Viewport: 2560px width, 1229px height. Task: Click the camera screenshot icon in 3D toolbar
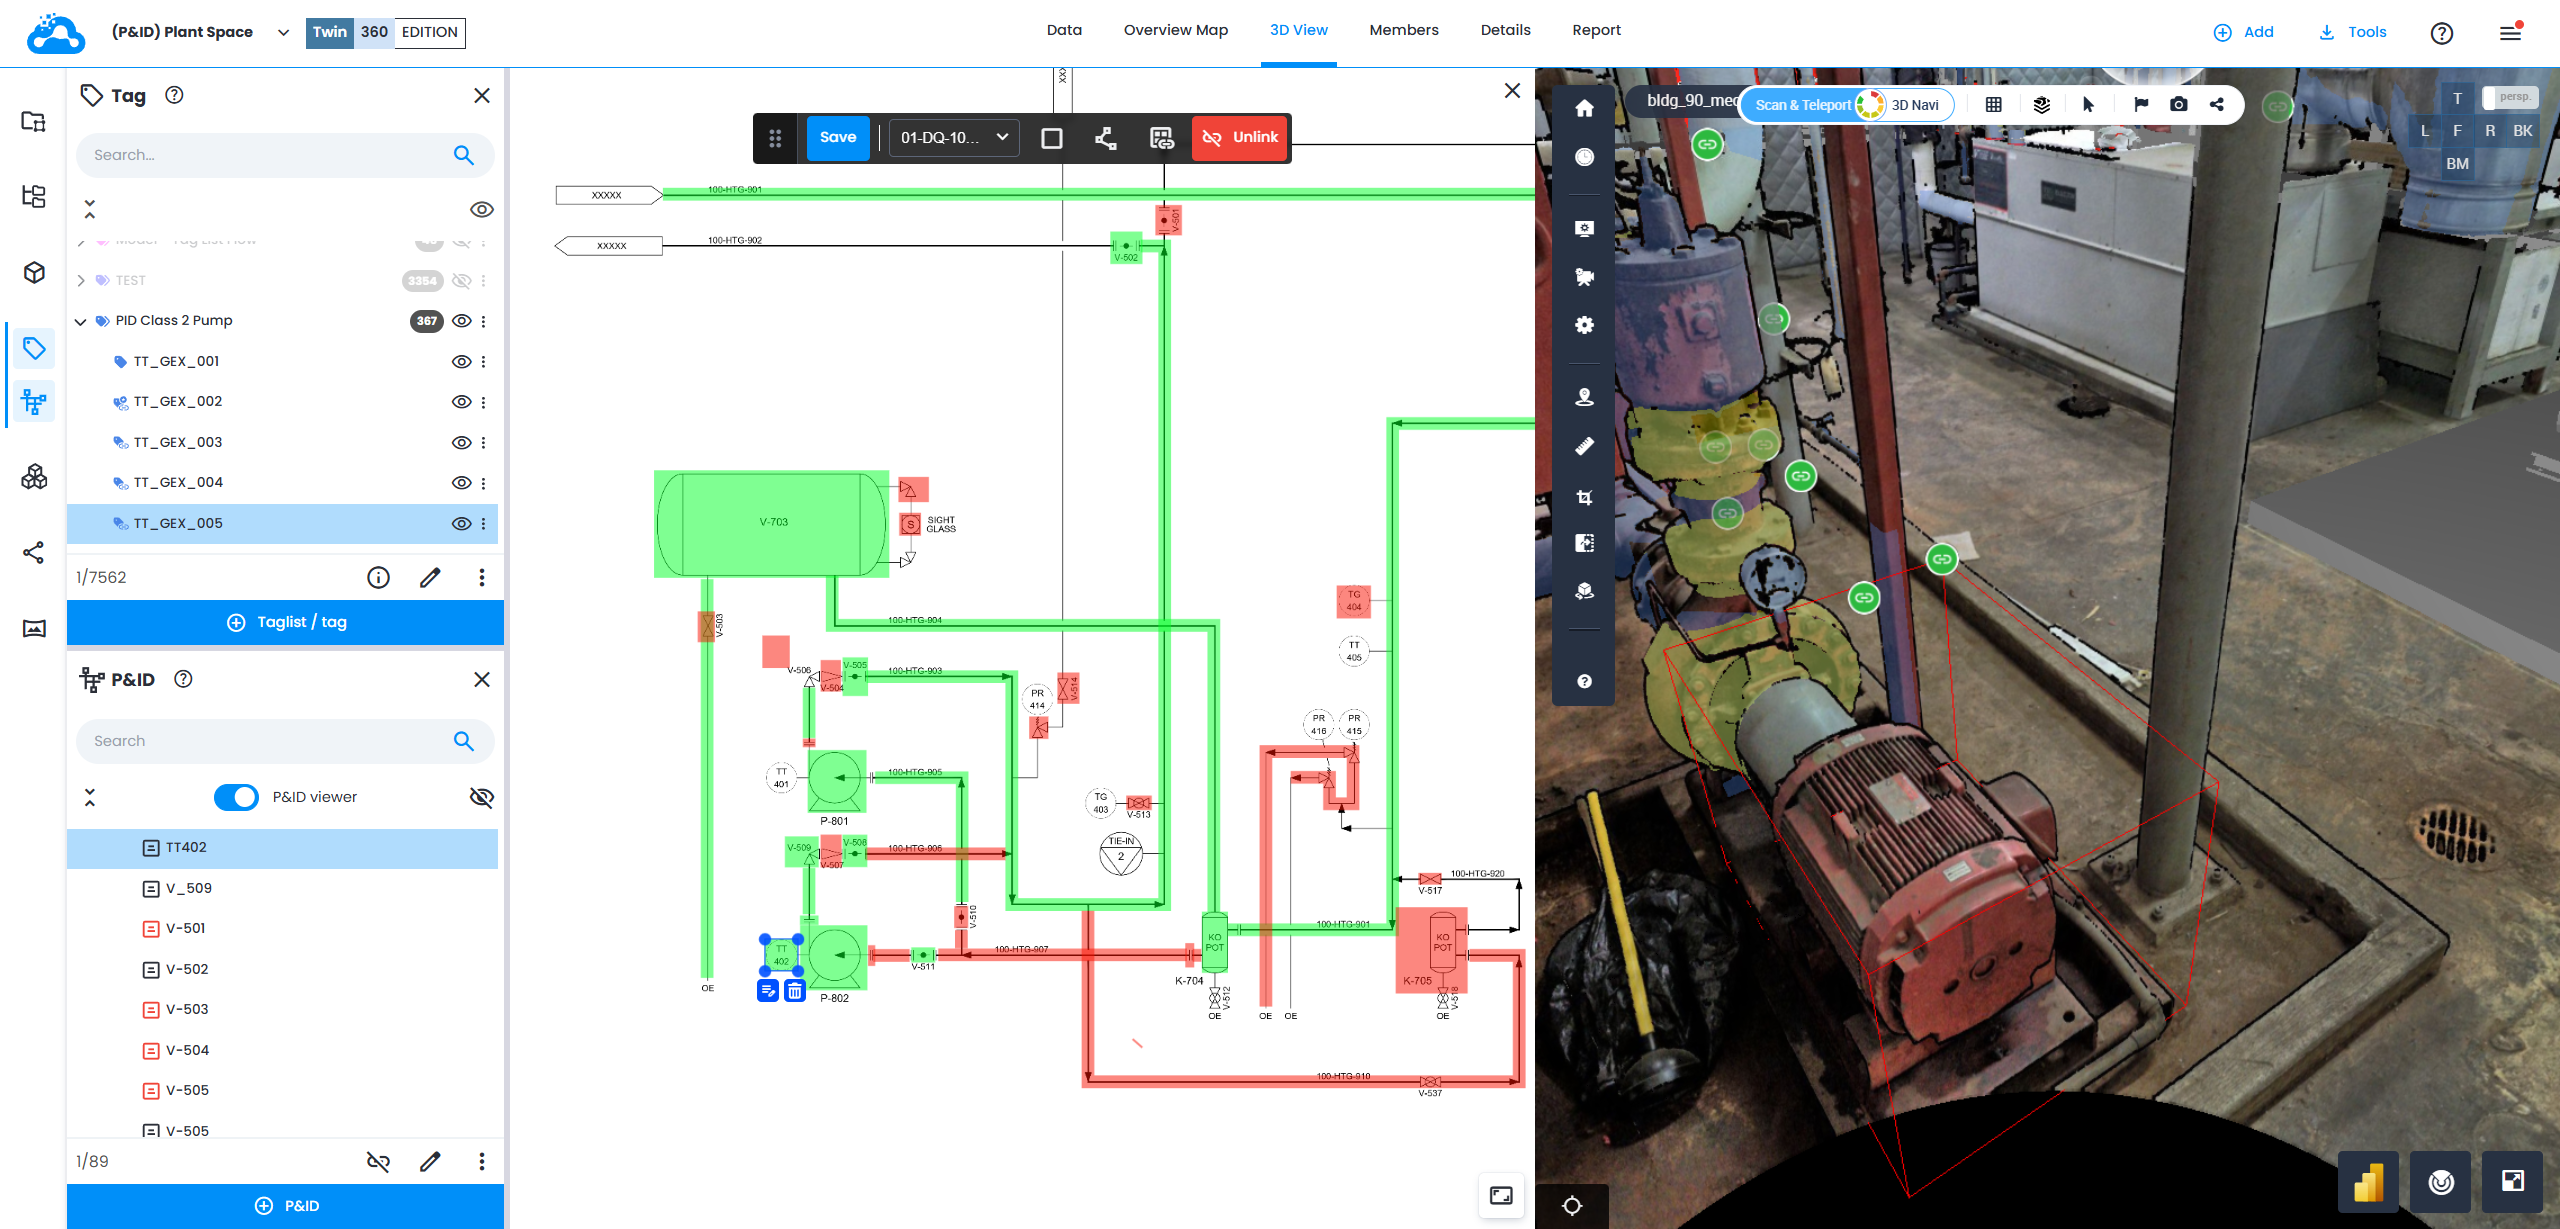pyautogui.click(x=2178, y=104)
